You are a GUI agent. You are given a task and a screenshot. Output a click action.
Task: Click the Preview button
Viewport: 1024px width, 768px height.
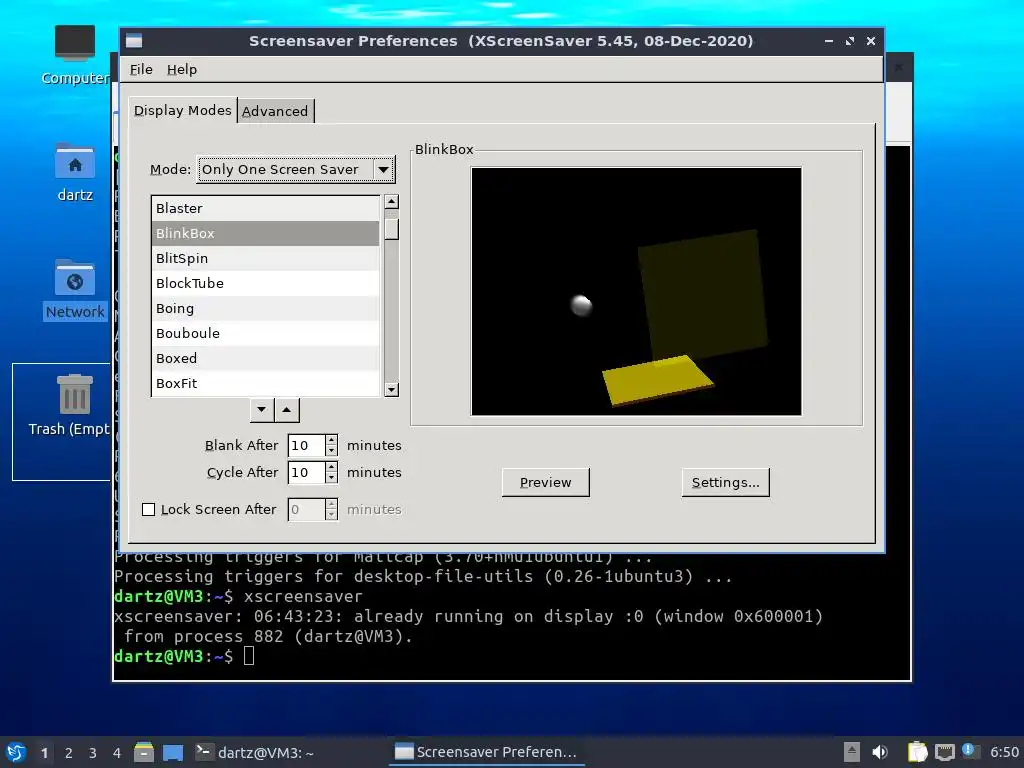click(x=545, y=483)
